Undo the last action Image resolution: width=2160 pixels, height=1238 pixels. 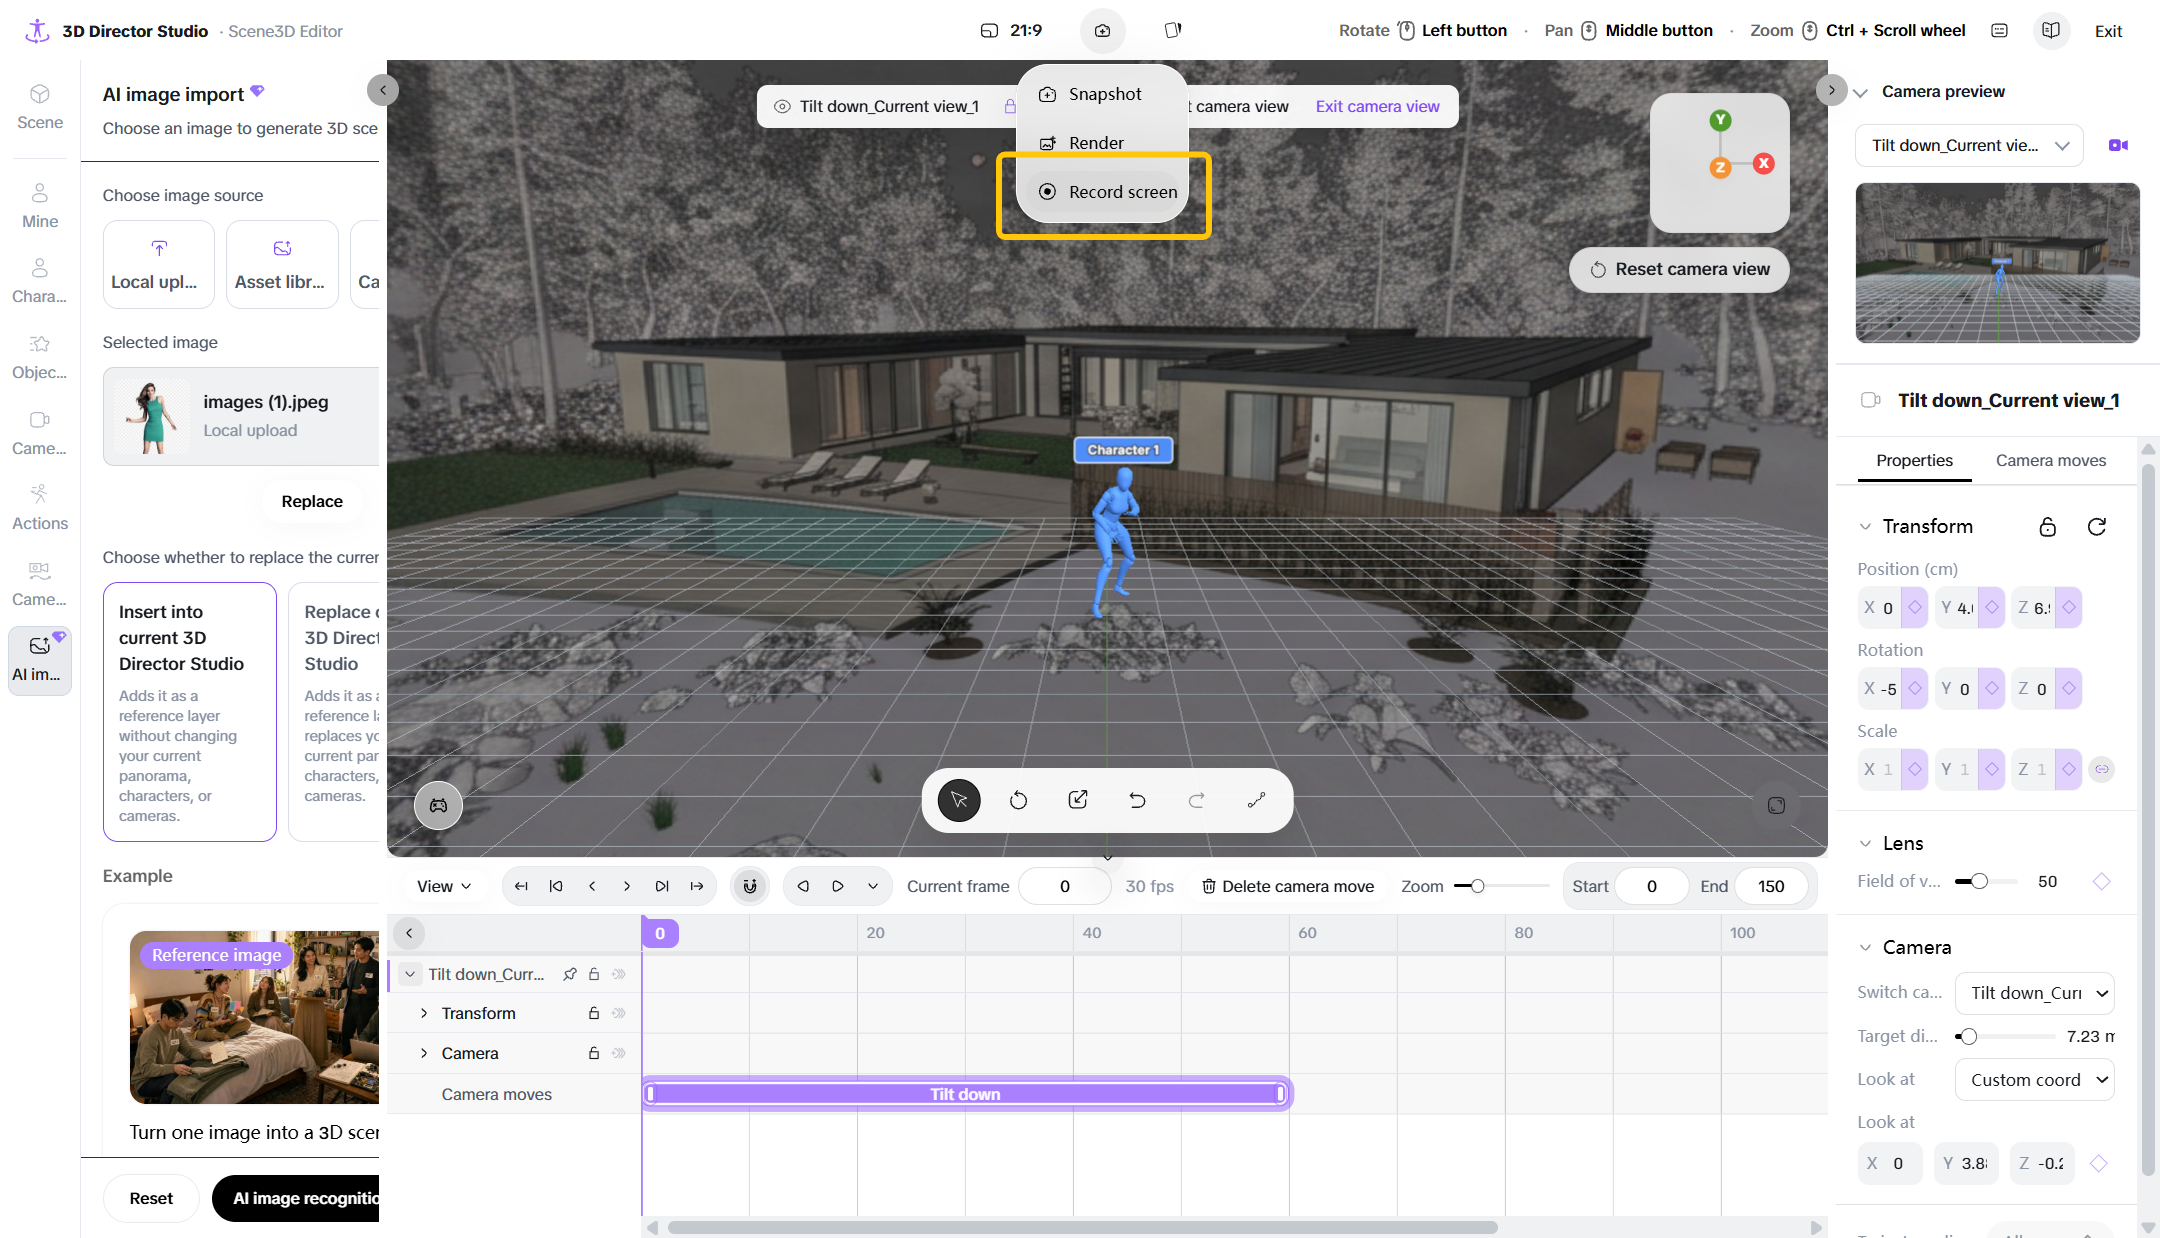point(1137,800)
